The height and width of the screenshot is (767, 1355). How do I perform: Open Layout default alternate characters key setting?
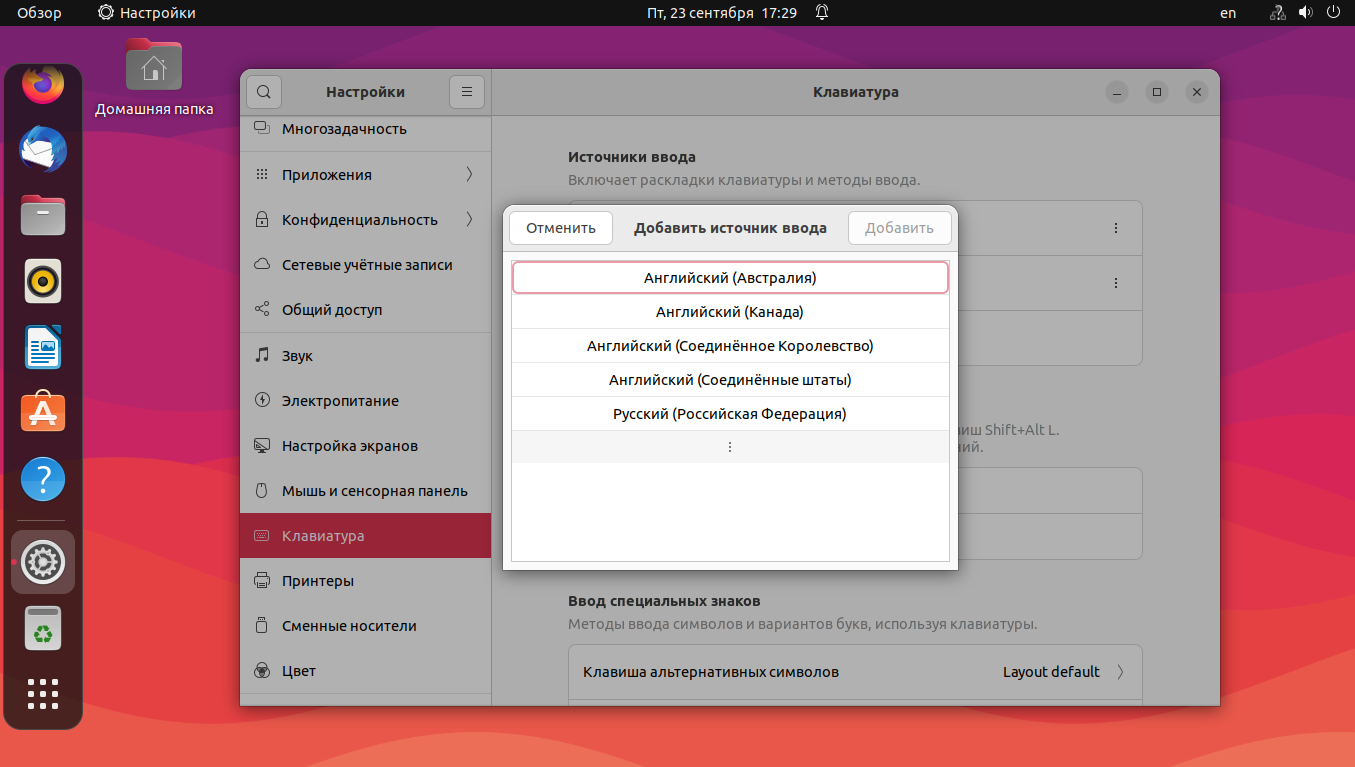click(855, 672)
